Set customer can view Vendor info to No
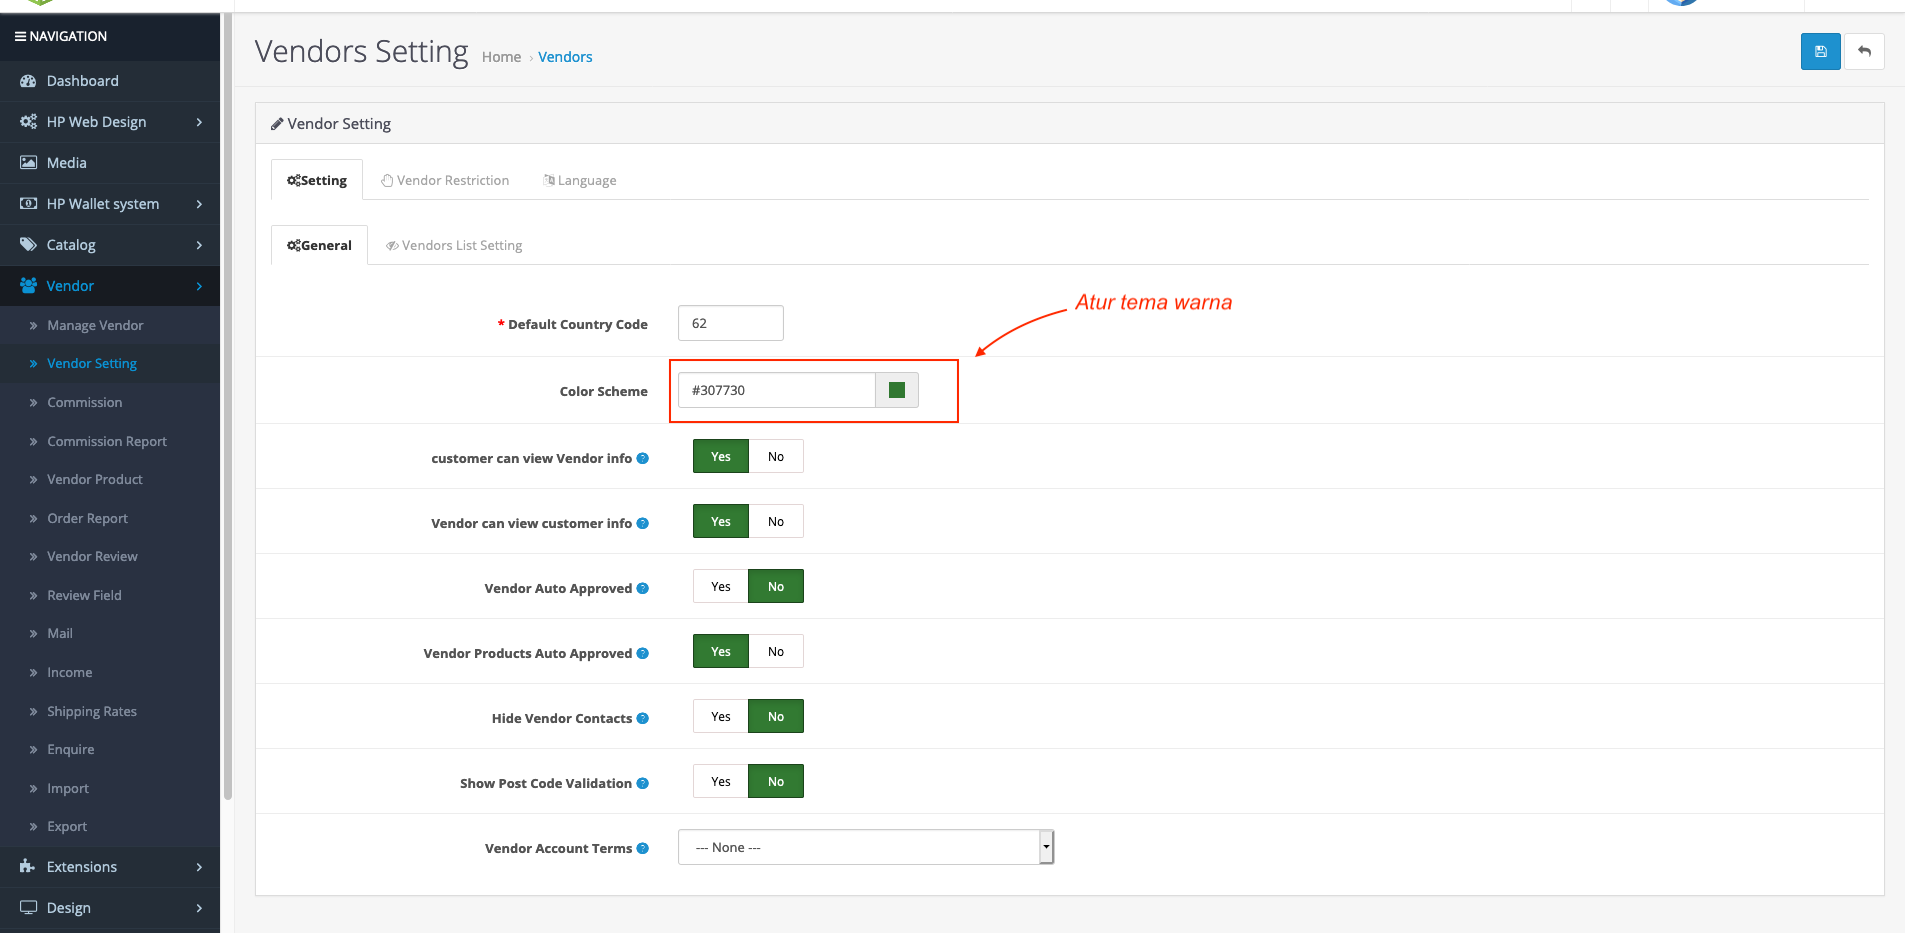The width and height of the screenshot is (1905, 933). (x=776, y=457)
